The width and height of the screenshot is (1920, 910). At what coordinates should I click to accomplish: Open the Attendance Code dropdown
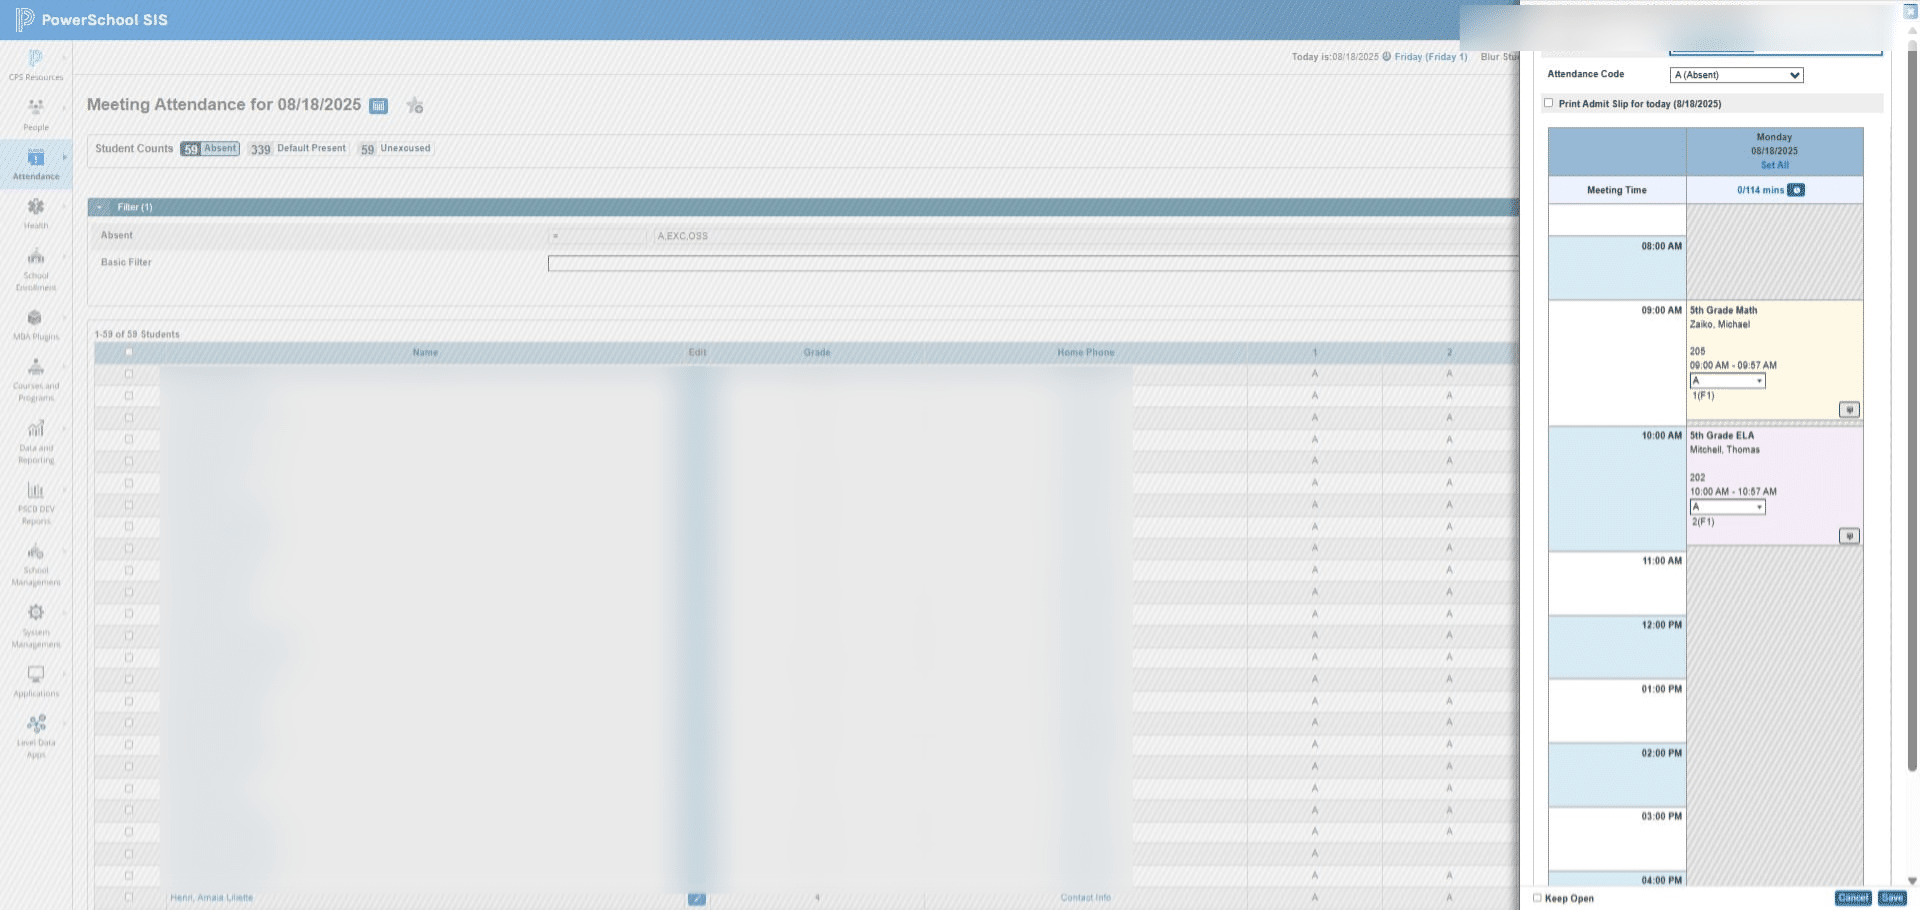point(1736,75)
